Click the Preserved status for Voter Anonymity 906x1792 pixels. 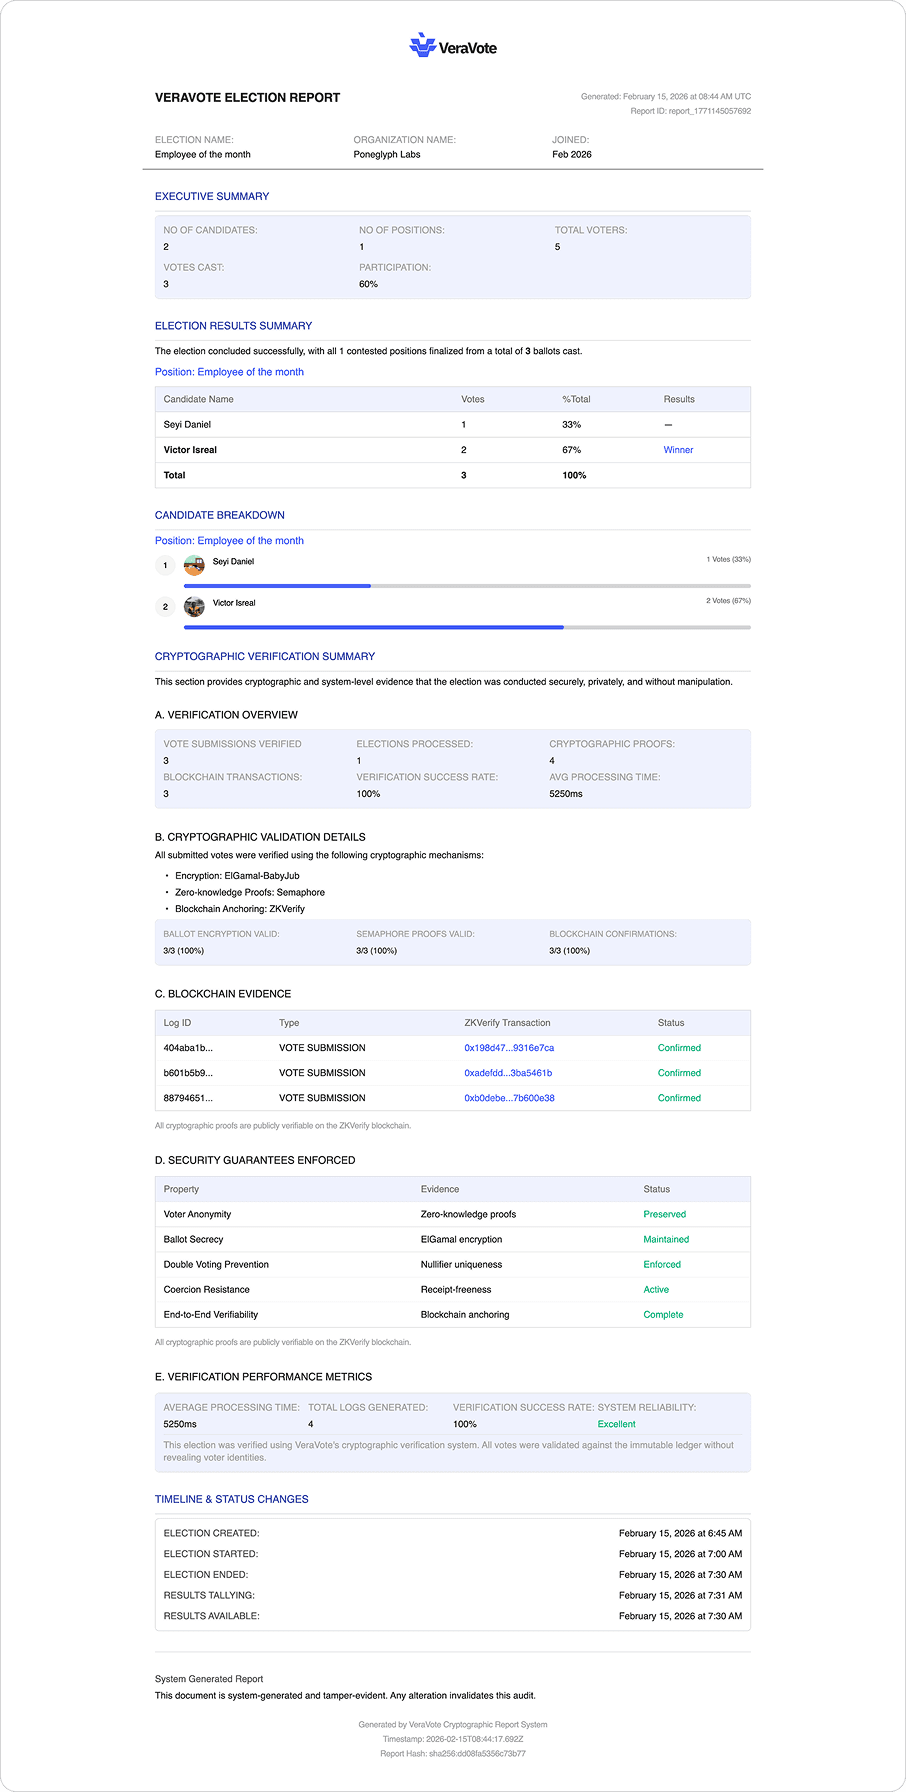pos(664,1214)
